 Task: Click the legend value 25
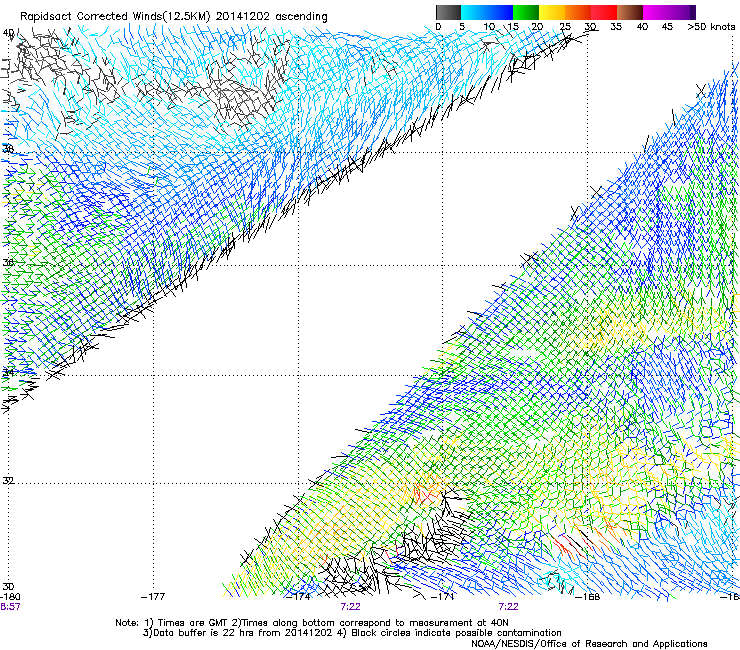click(x=565, y=27)
